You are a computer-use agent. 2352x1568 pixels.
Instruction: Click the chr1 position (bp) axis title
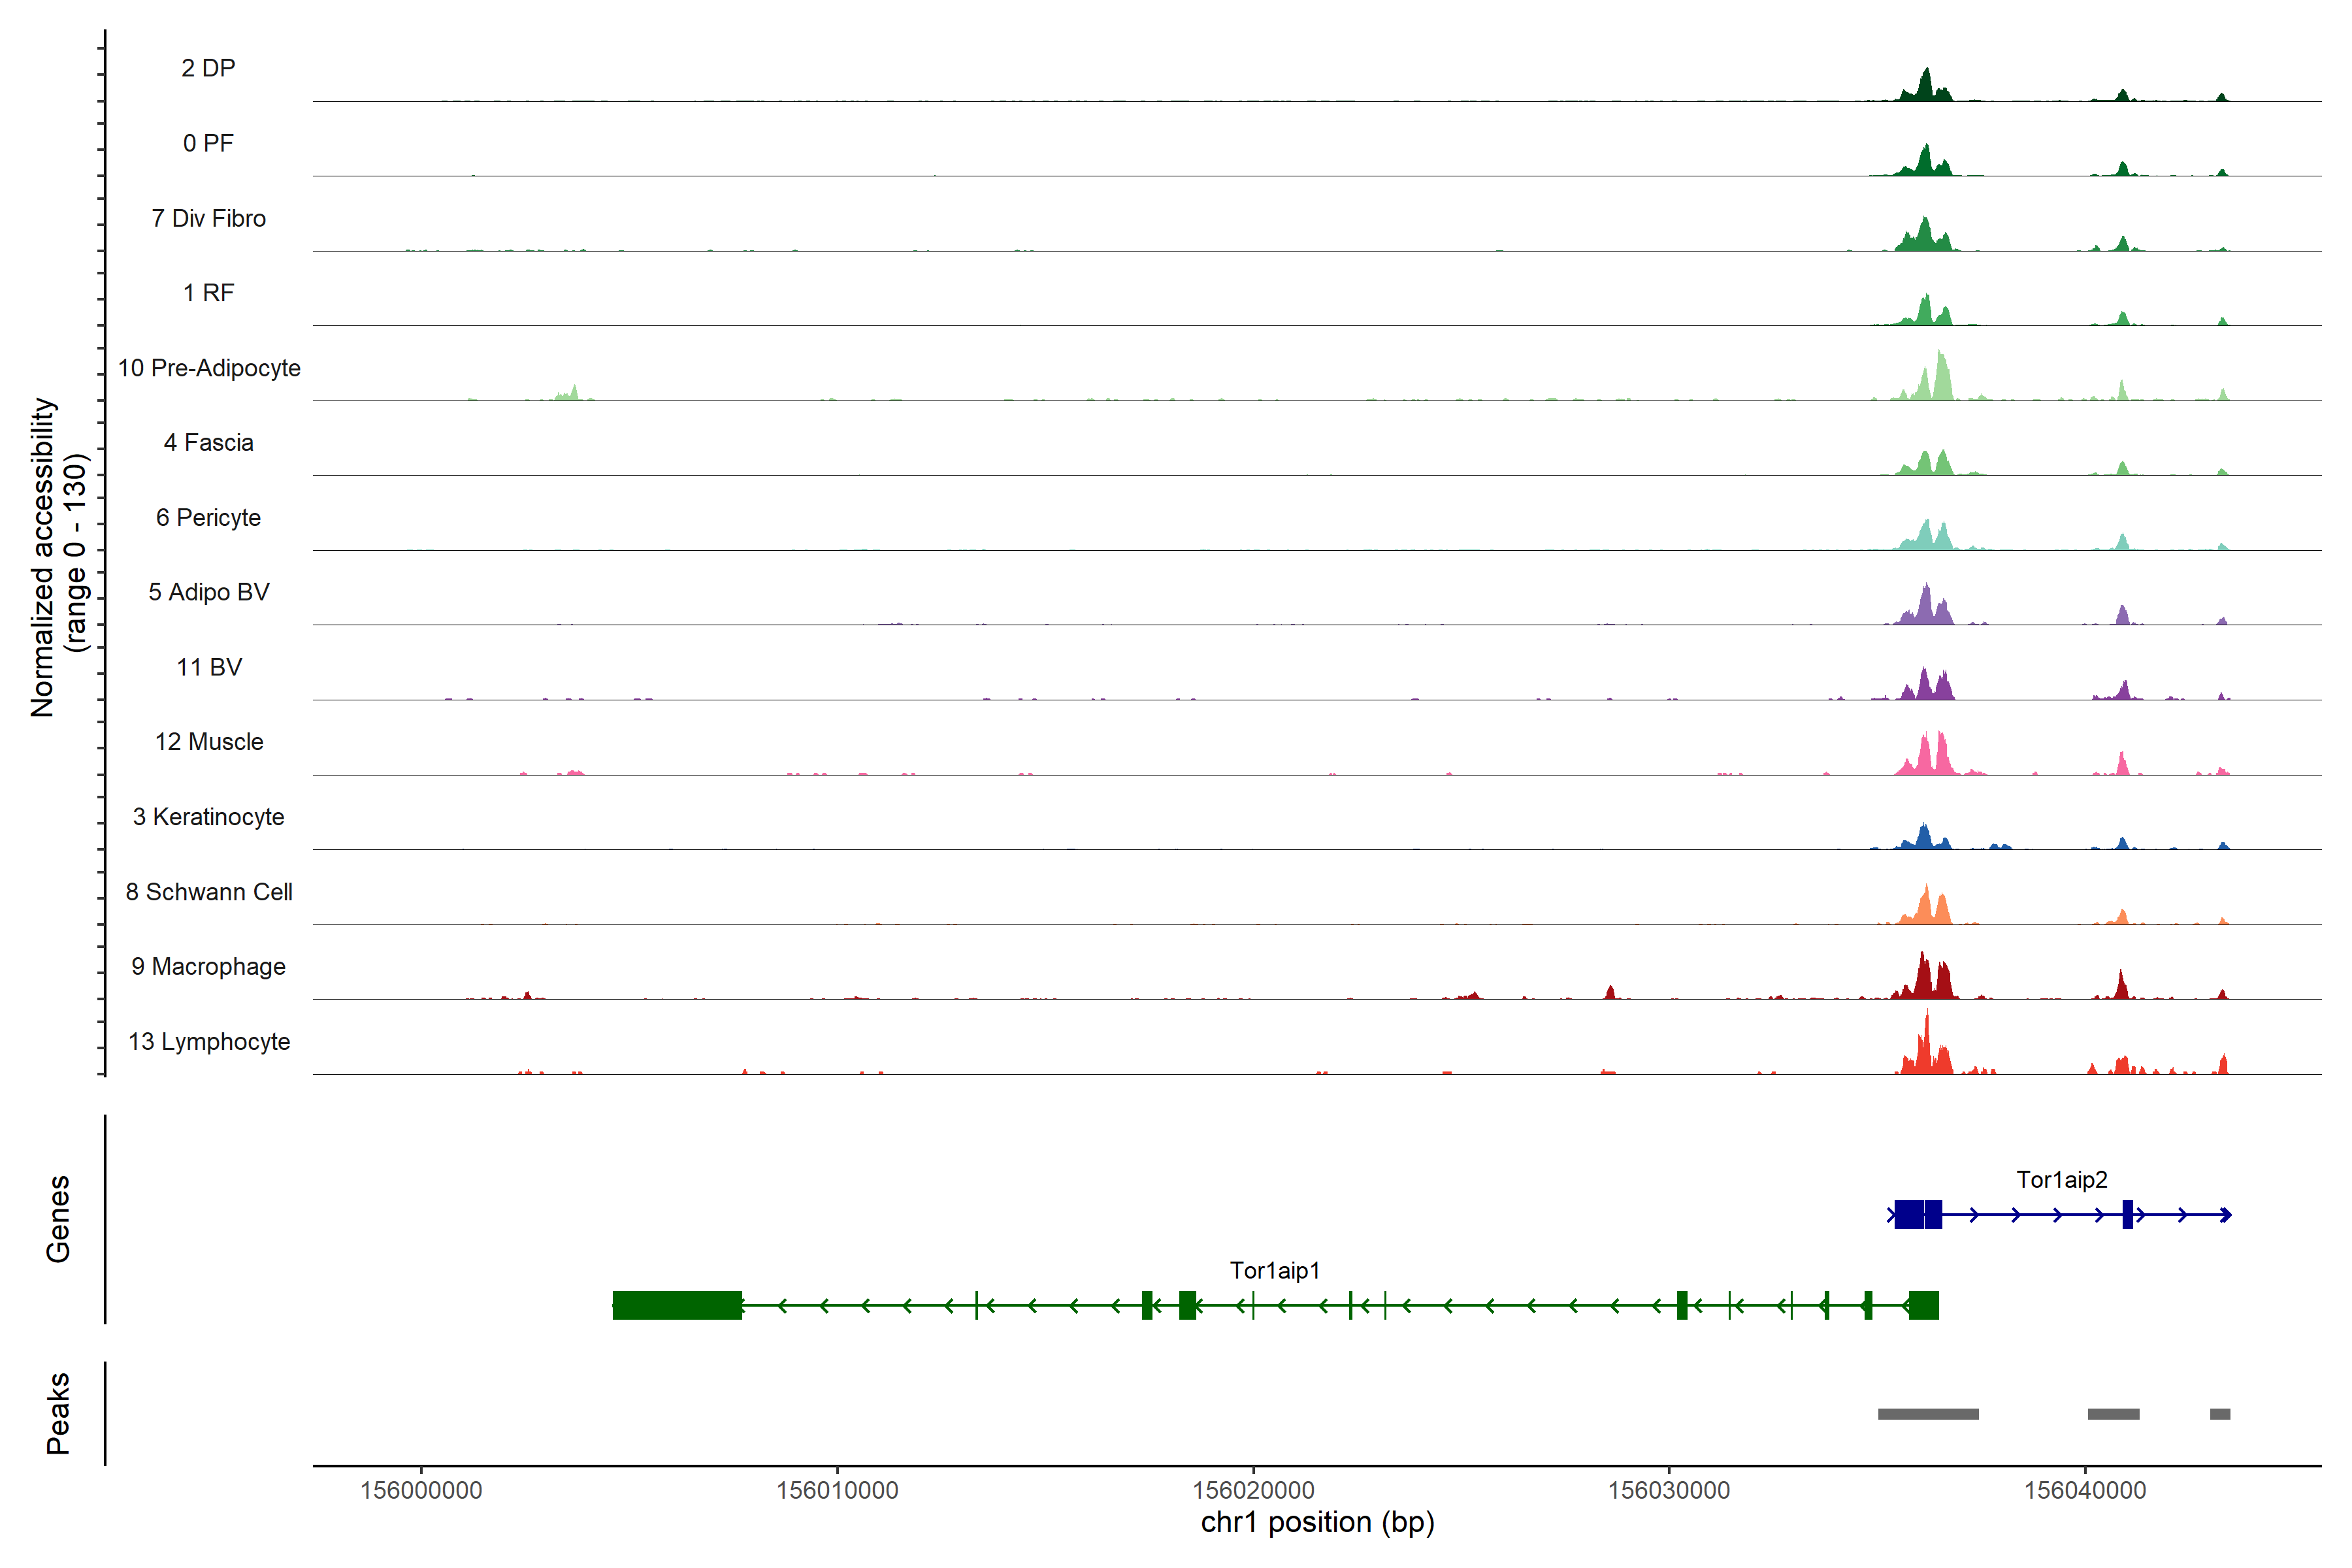pos(1317,1522)
